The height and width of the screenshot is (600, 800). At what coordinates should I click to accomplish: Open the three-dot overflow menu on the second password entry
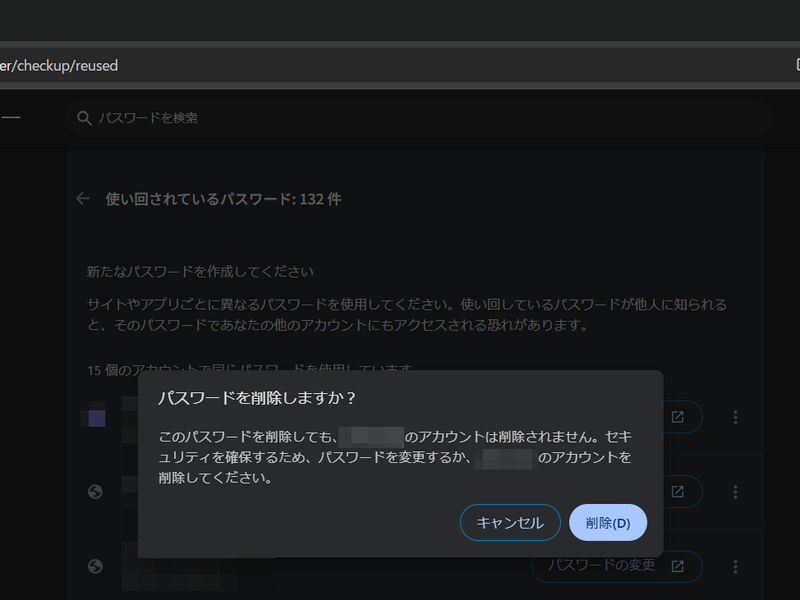tap(737, 491)
